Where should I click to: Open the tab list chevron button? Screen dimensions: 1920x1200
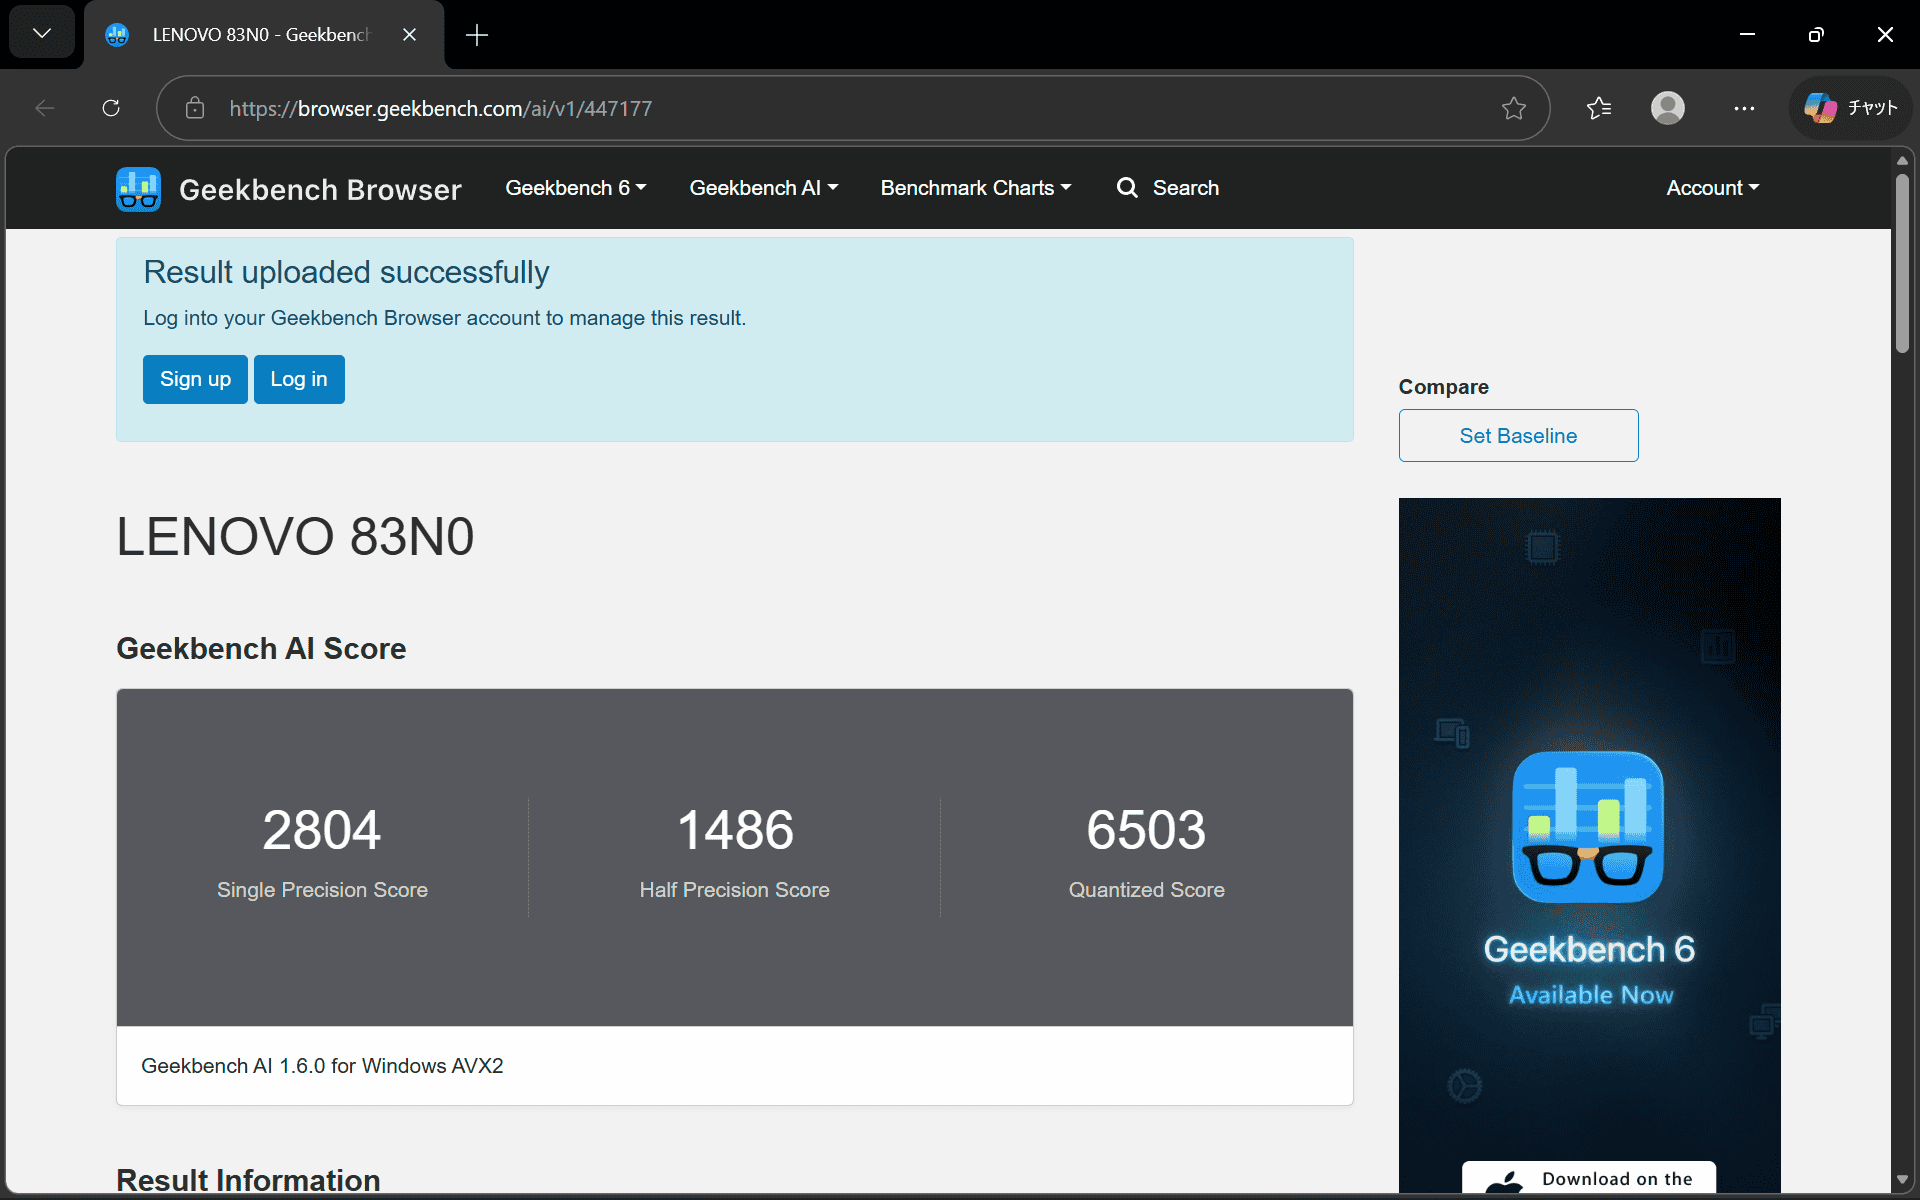pos(42,34)
